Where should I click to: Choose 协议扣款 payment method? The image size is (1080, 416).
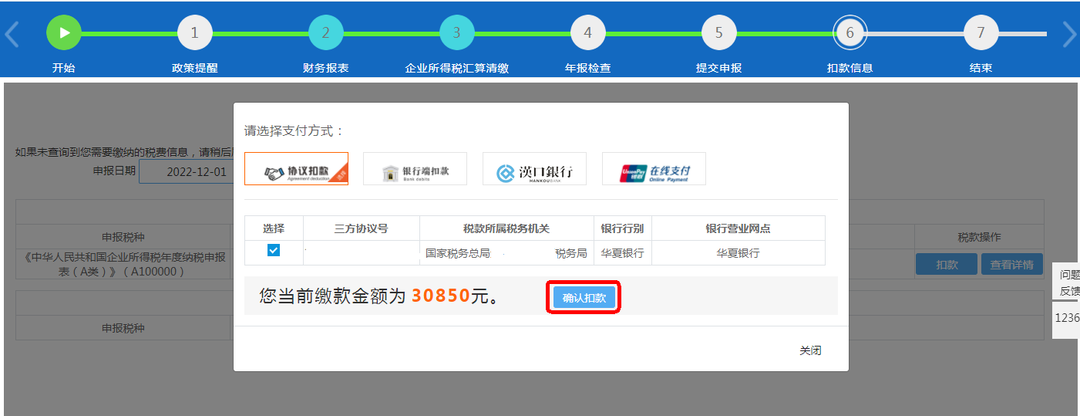coord(296,170)
